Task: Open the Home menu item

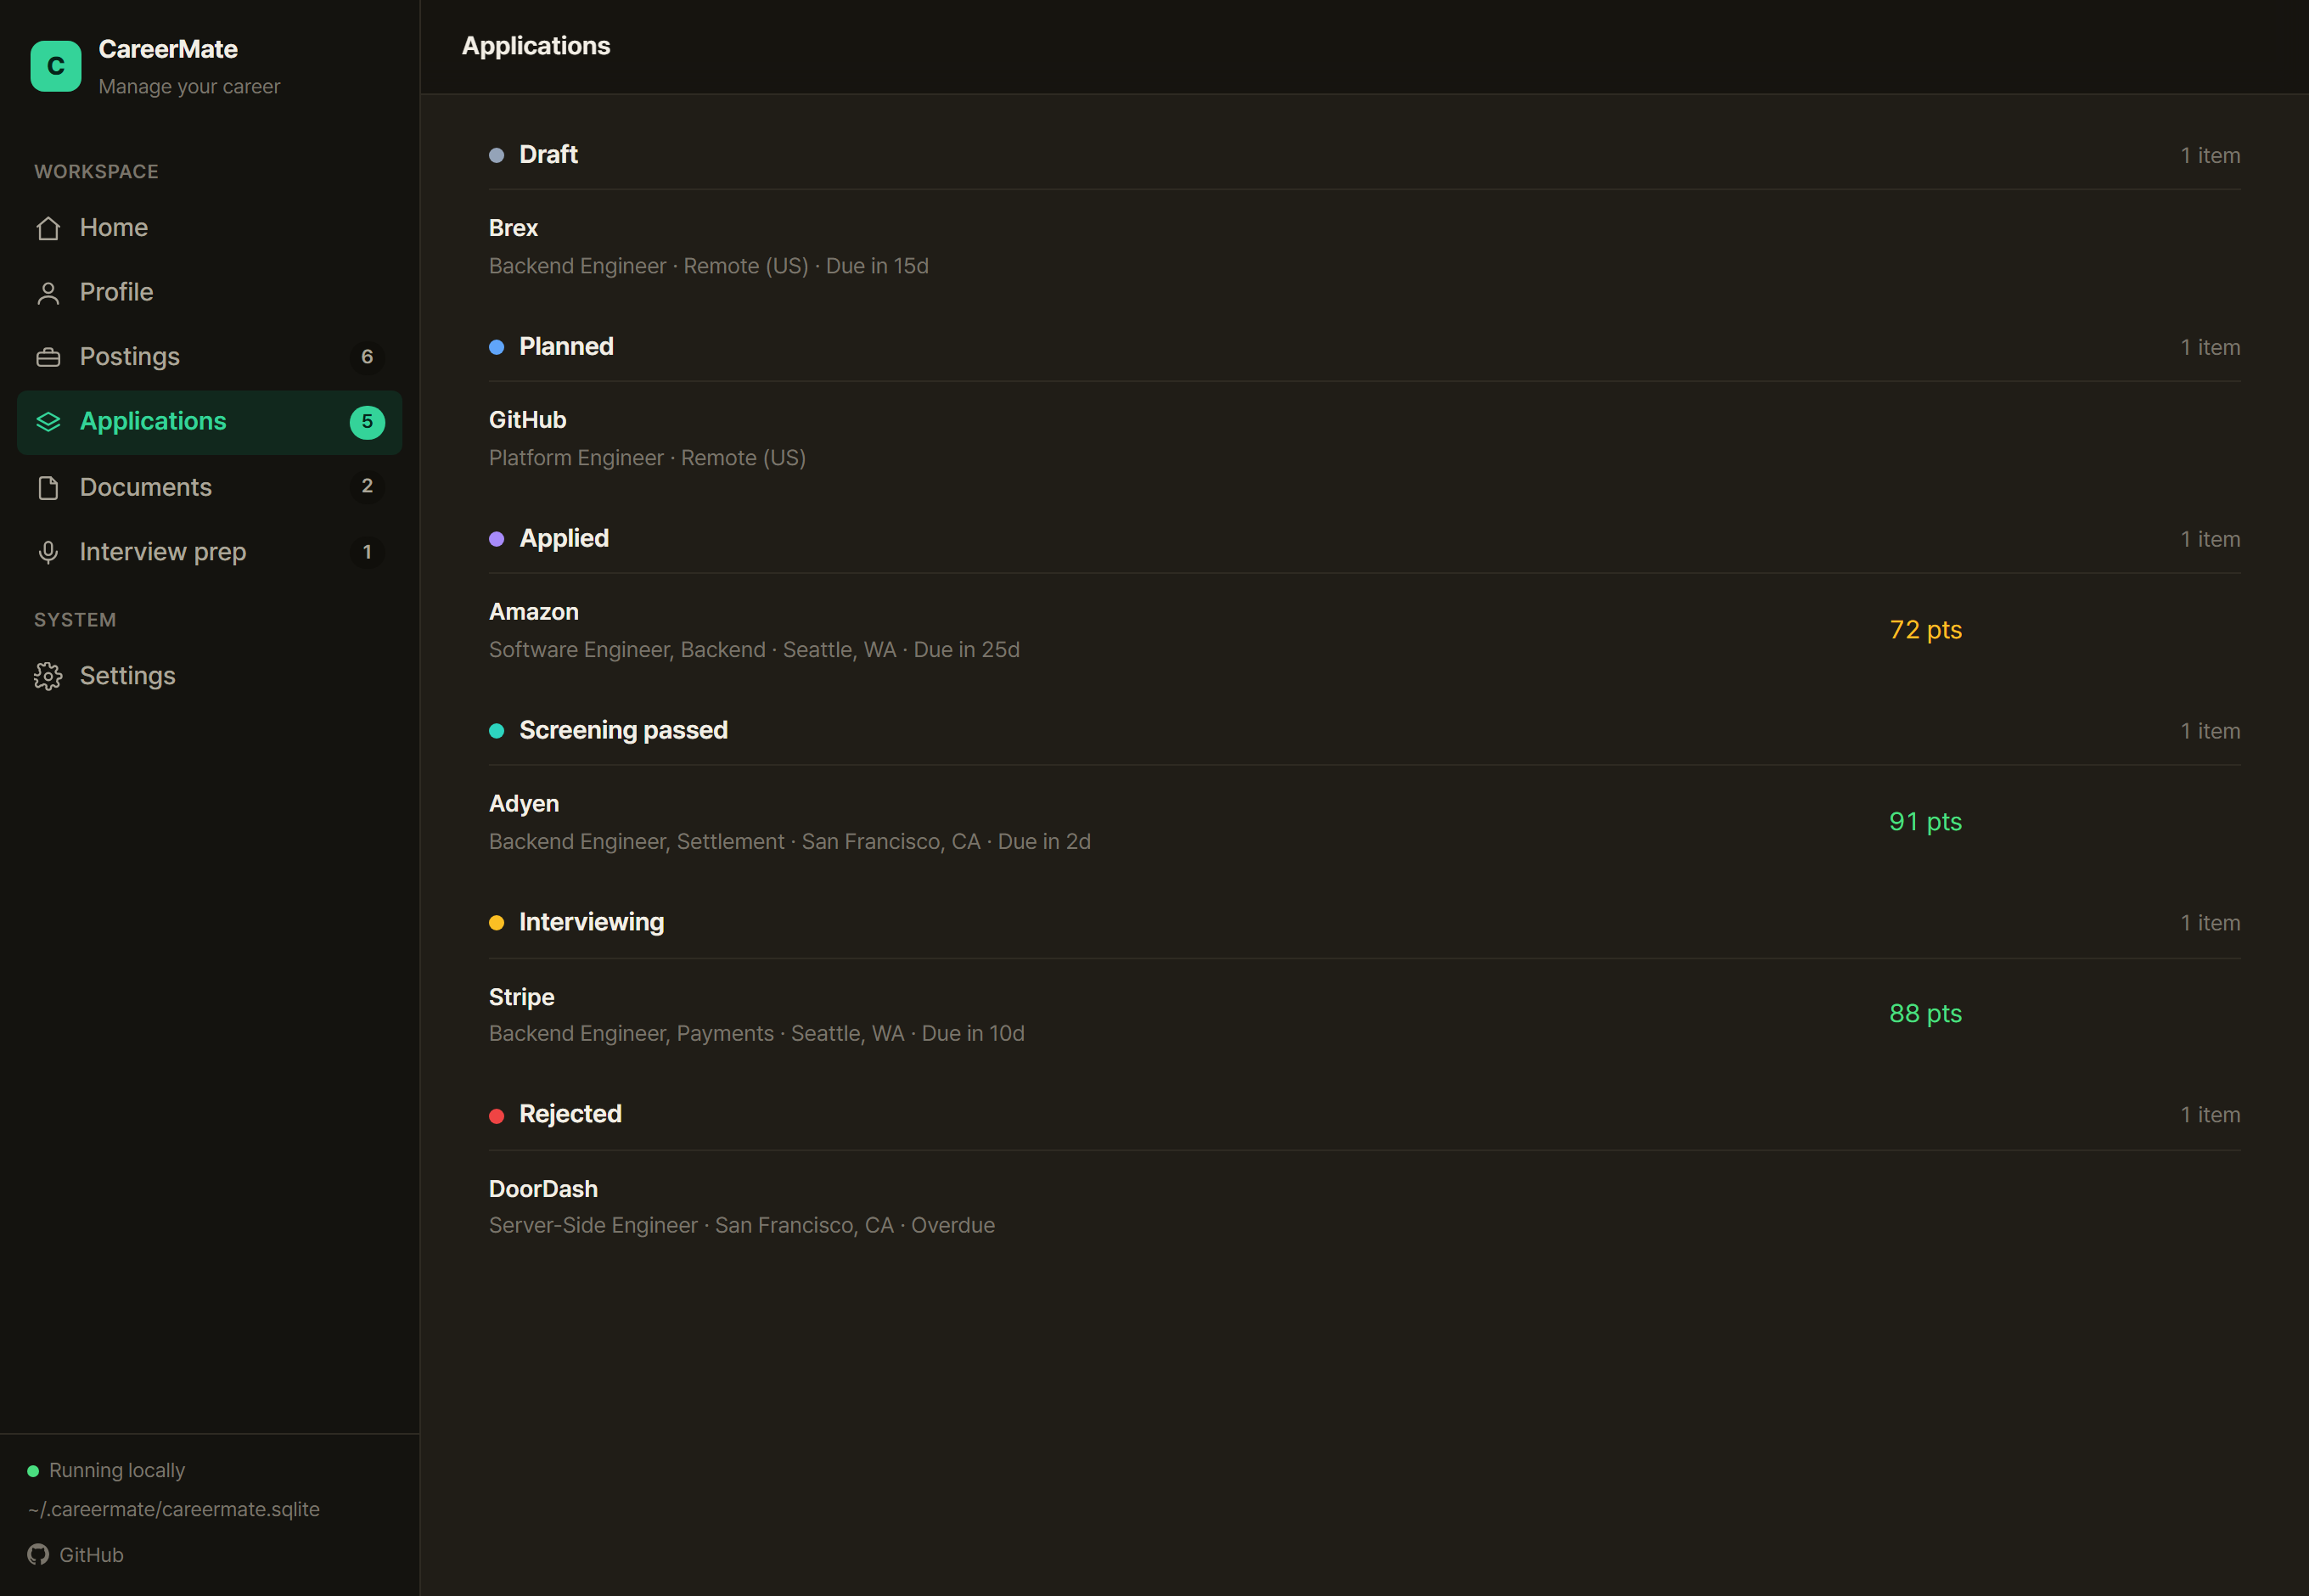Action: click(x=210, y=228)
